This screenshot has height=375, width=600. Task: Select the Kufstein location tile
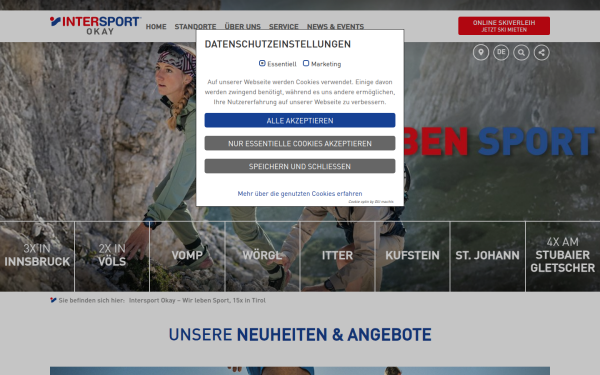click(x=412, y=256)
